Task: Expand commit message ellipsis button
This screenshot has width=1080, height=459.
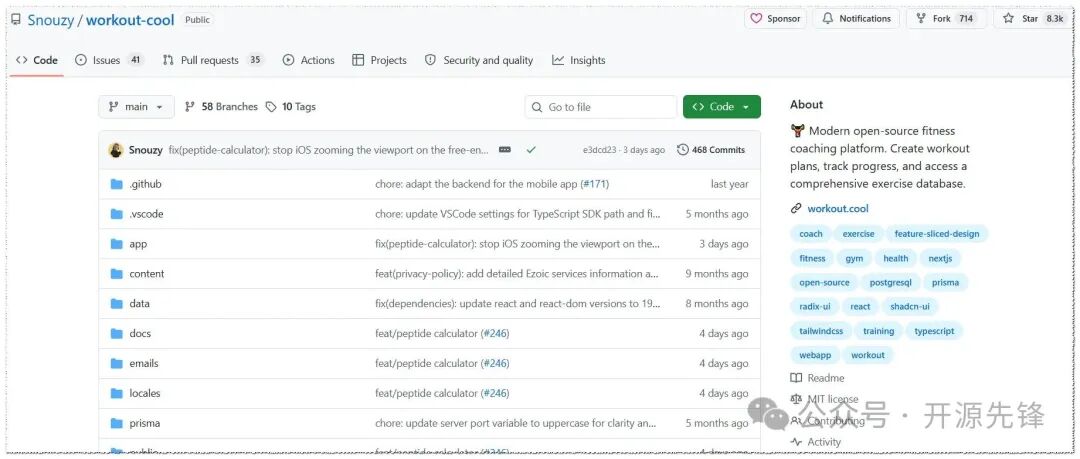Action: point(505,150)
